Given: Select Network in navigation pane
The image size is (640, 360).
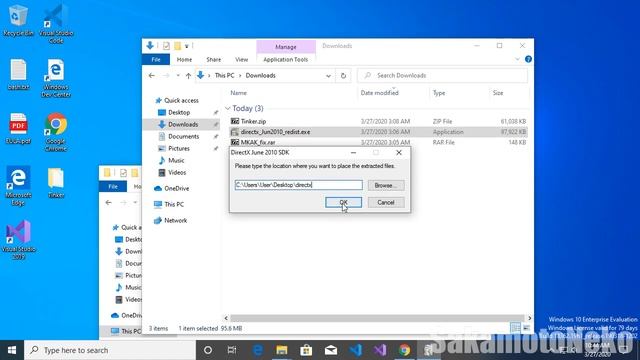Looking at the screenshot, I should click(x=176, y=220).
